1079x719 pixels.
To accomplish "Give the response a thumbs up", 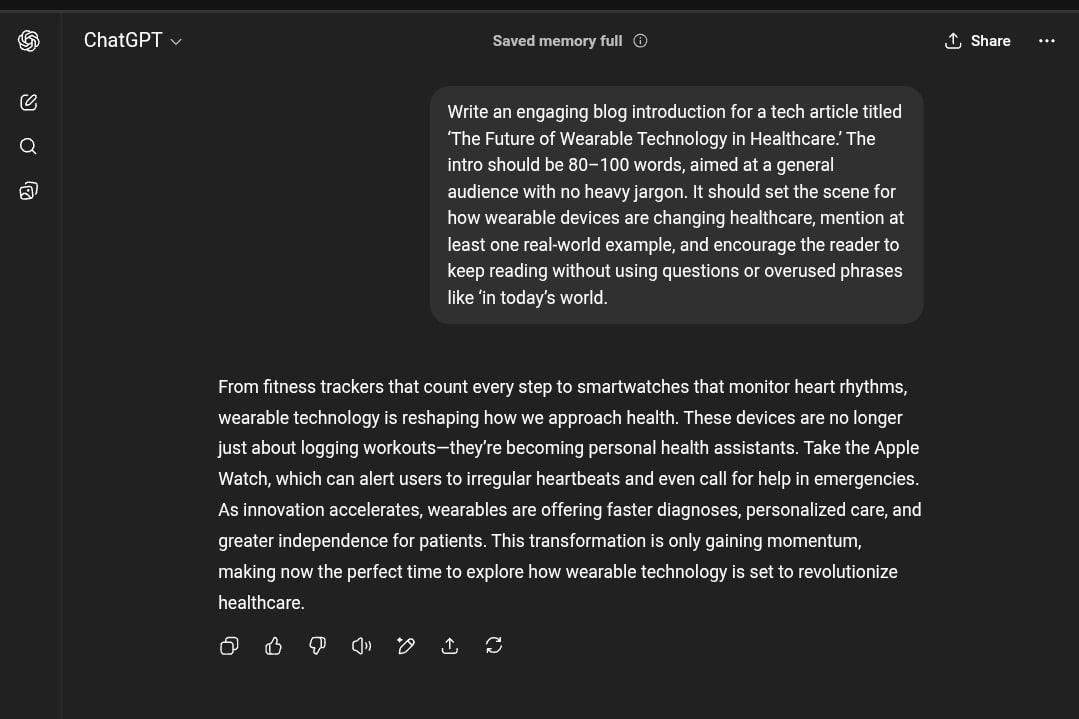I will 273,645.
